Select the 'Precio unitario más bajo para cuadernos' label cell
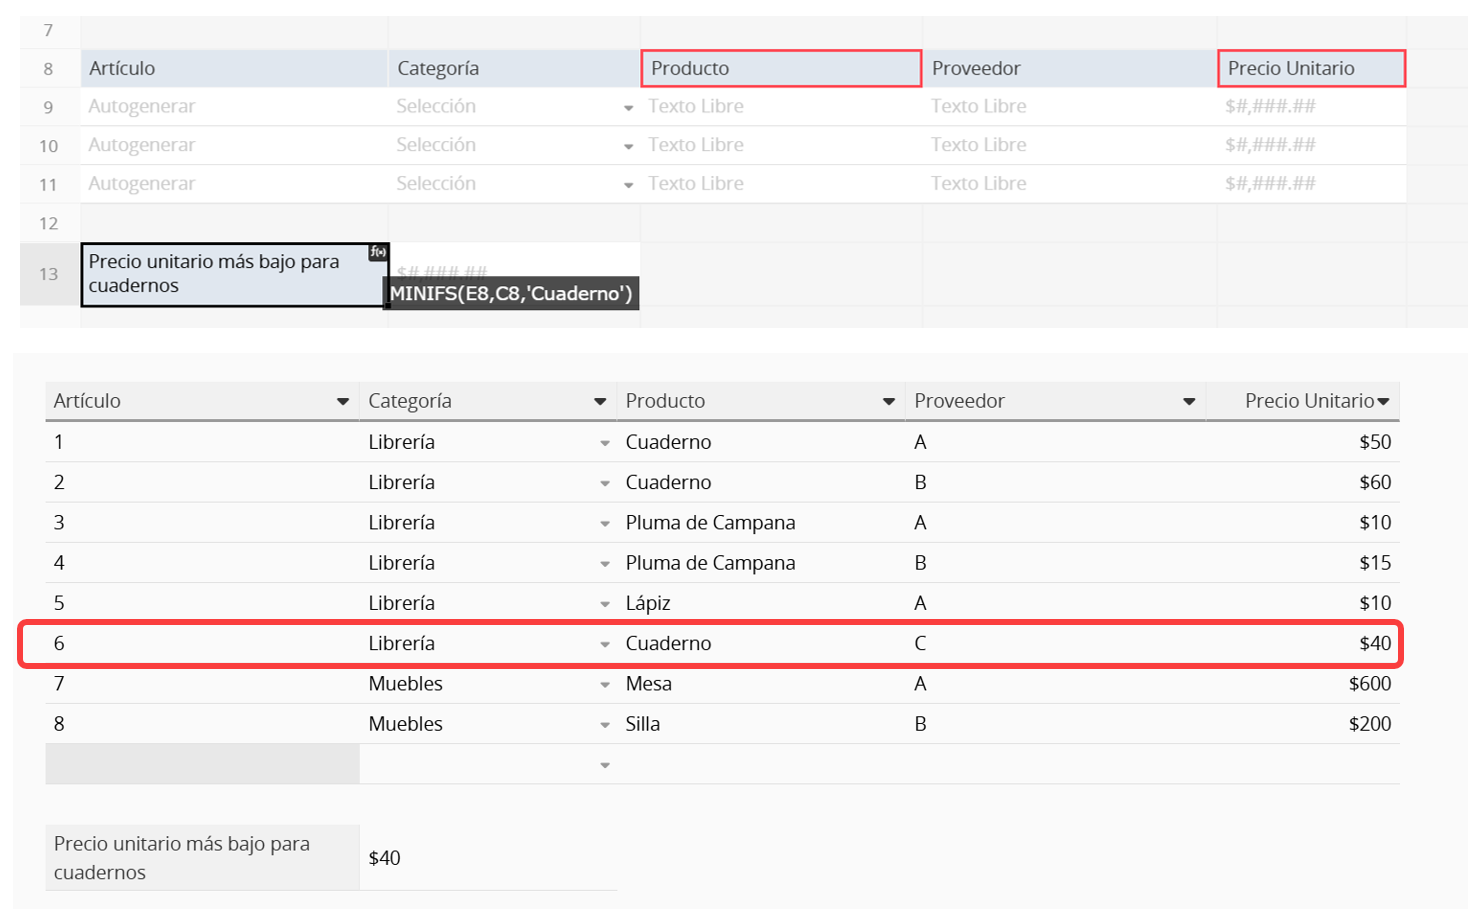 pyautogui.click(x=233, y=274)
